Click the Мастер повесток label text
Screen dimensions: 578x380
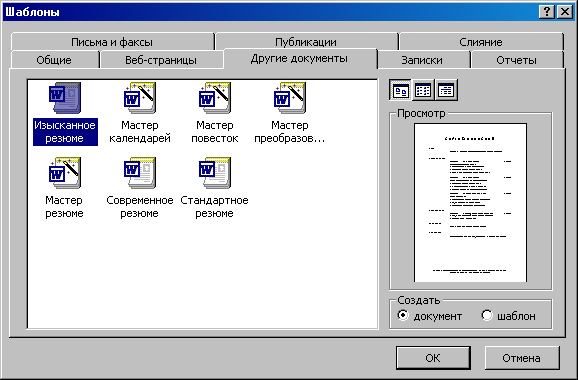215,132
